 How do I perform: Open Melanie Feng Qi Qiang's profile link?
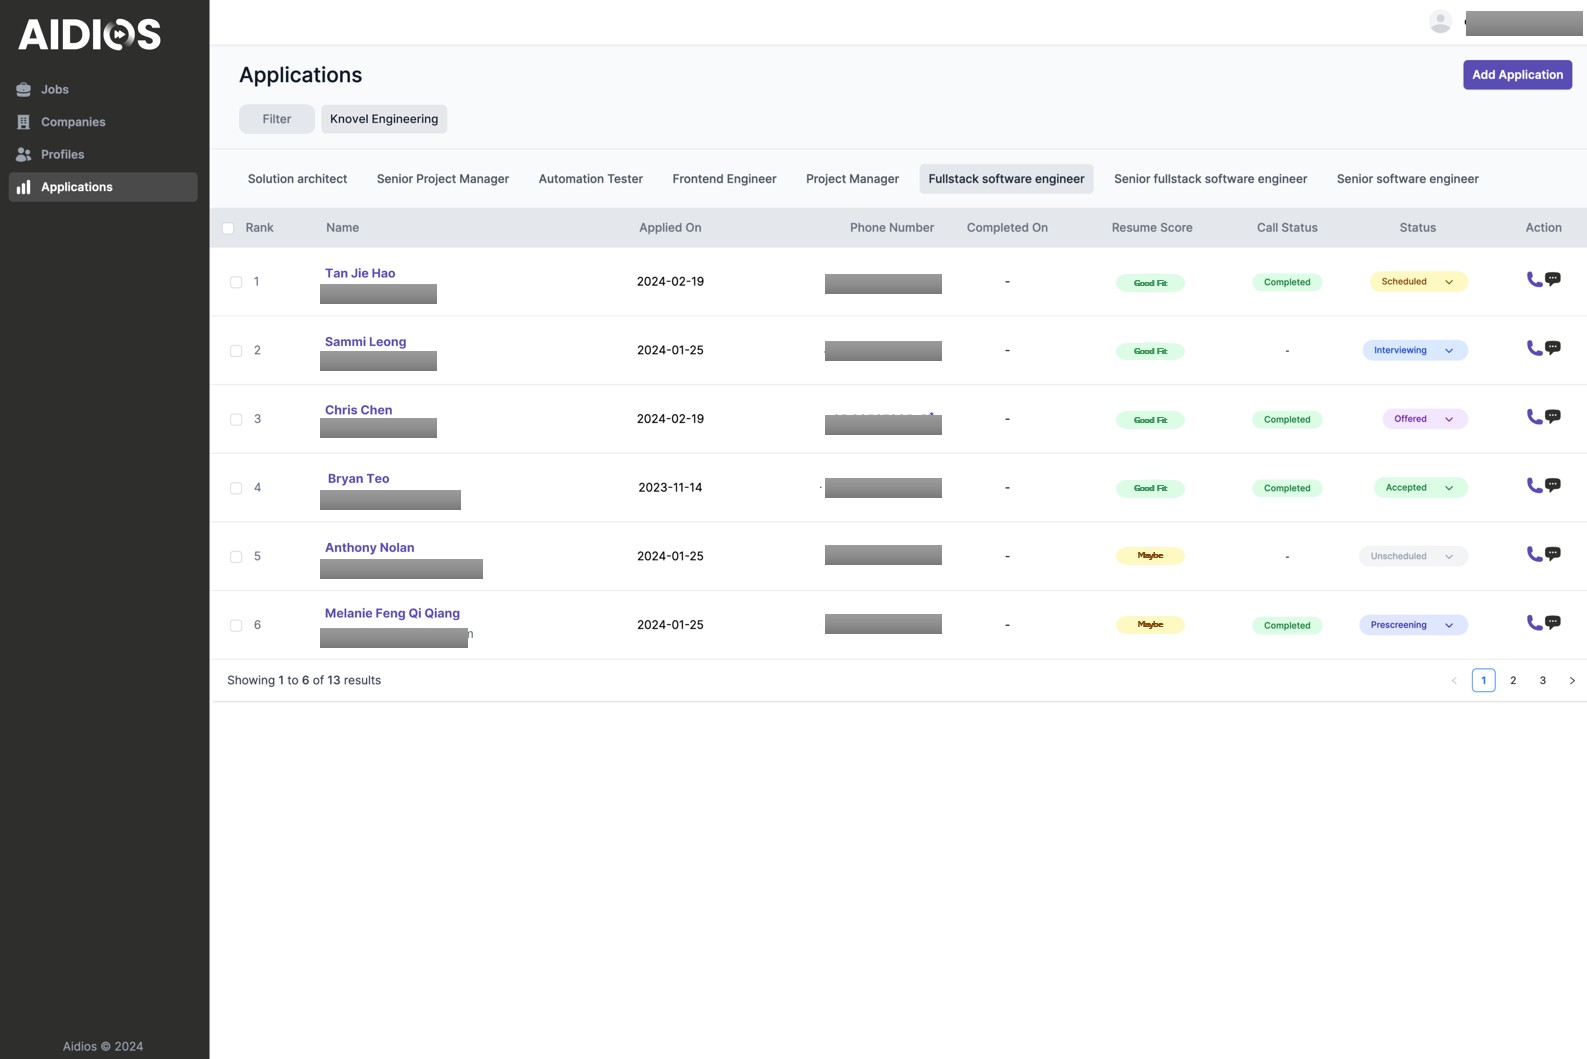point(392,614)
